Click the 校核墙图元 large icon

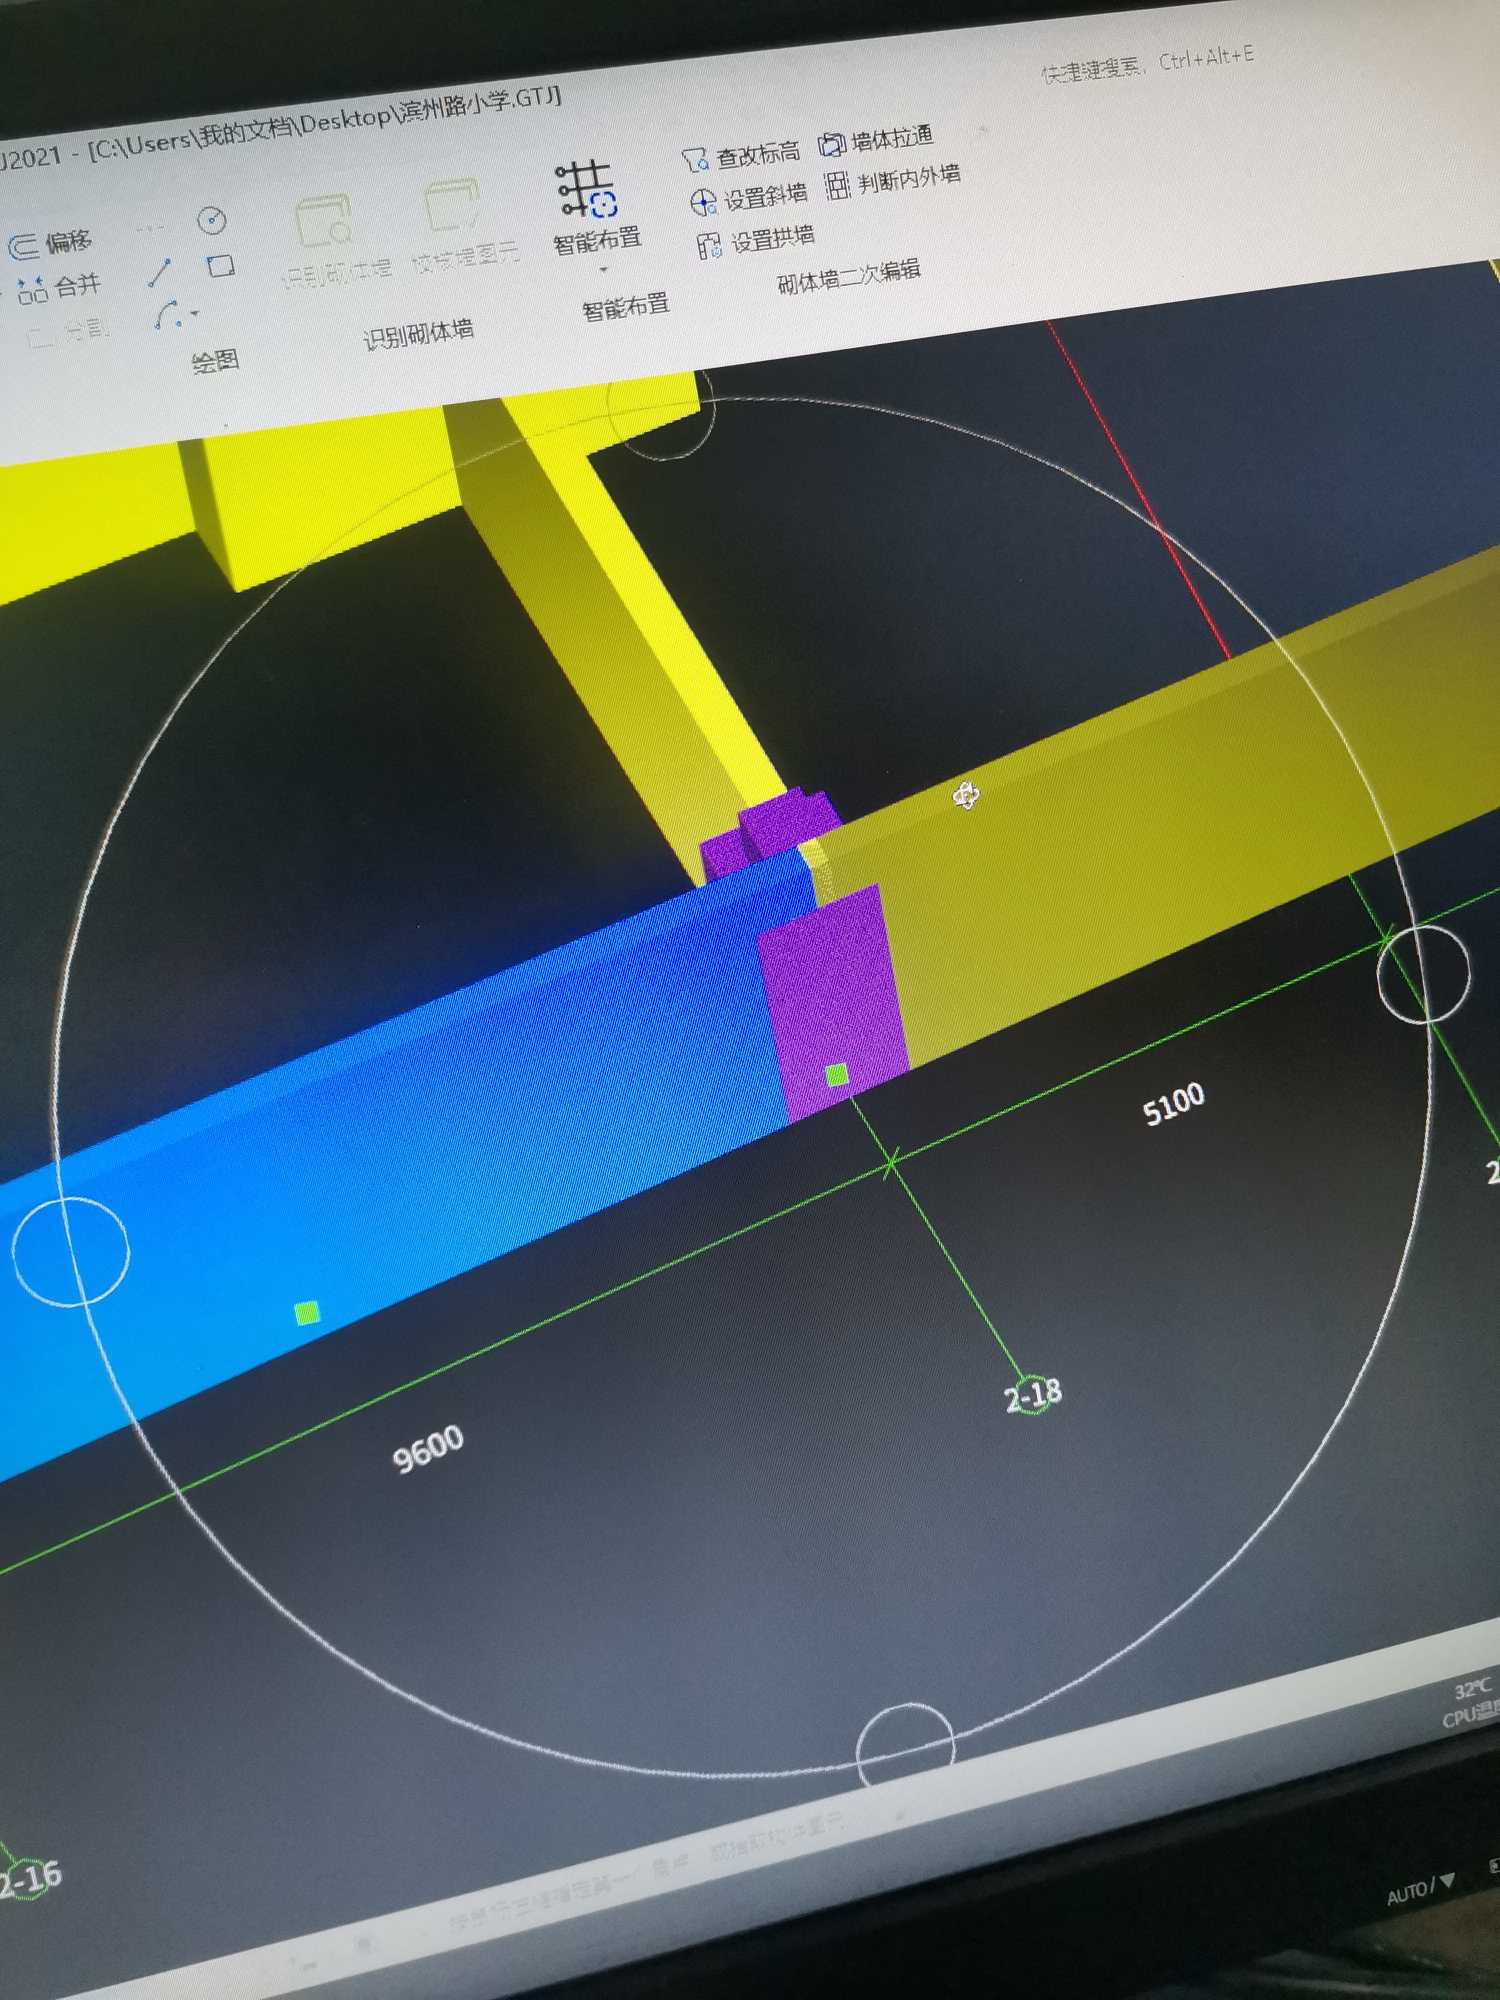coord(452,205)
